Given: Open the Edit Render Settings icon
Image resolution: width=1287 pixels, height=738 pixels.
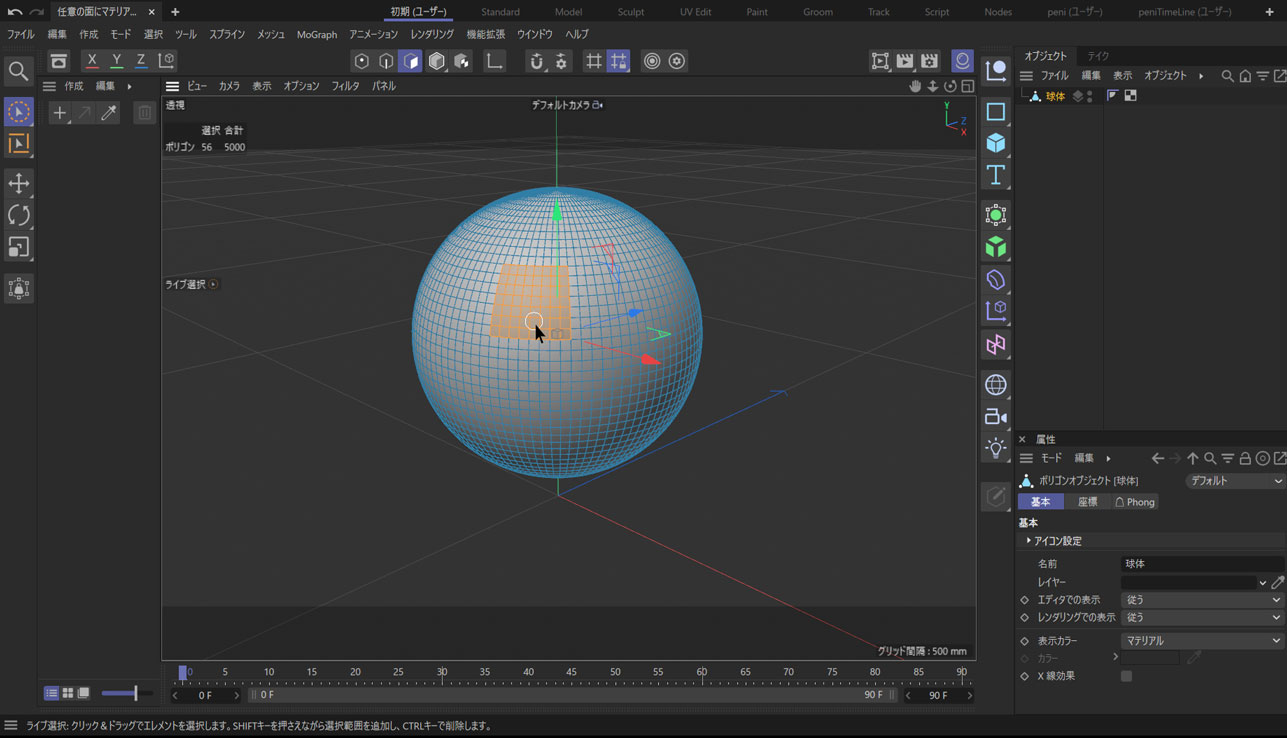Looking at the screenshot, I should click(929, 61).
